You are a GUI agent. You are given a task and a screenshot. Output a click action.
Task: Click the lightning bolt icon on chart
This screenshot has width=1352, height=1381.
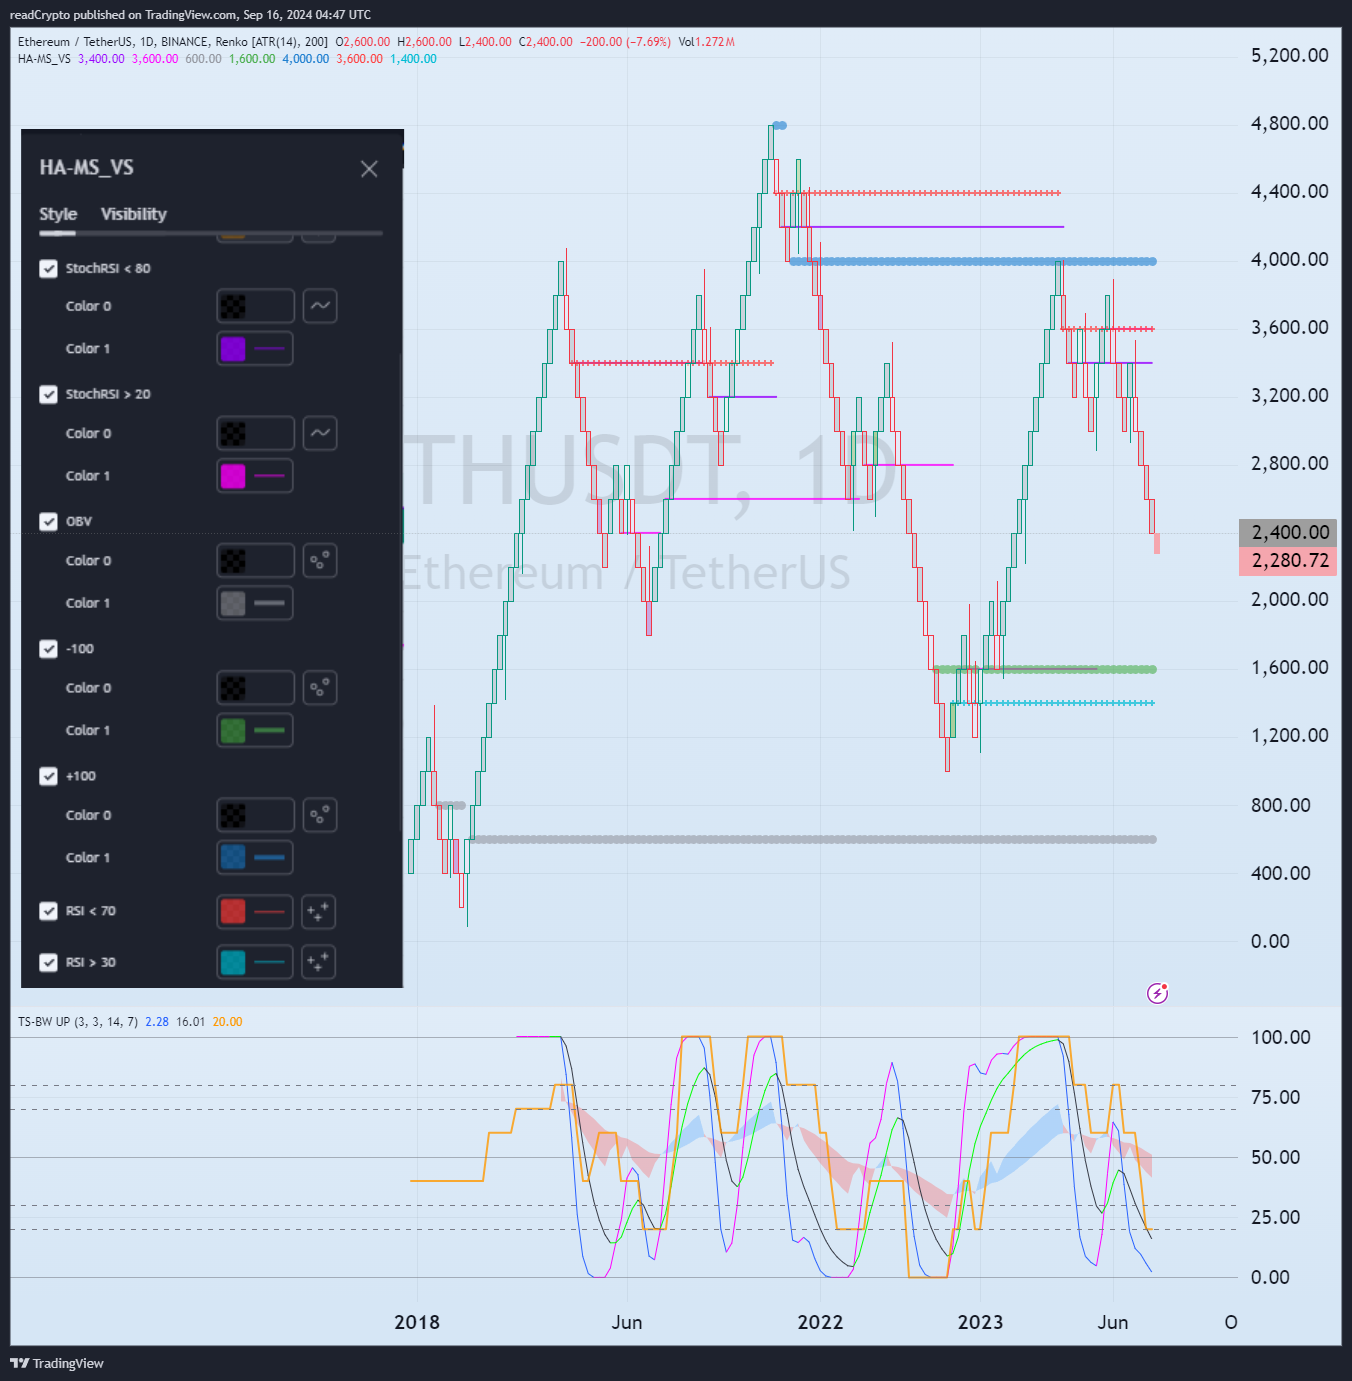tap(1157, 993)
